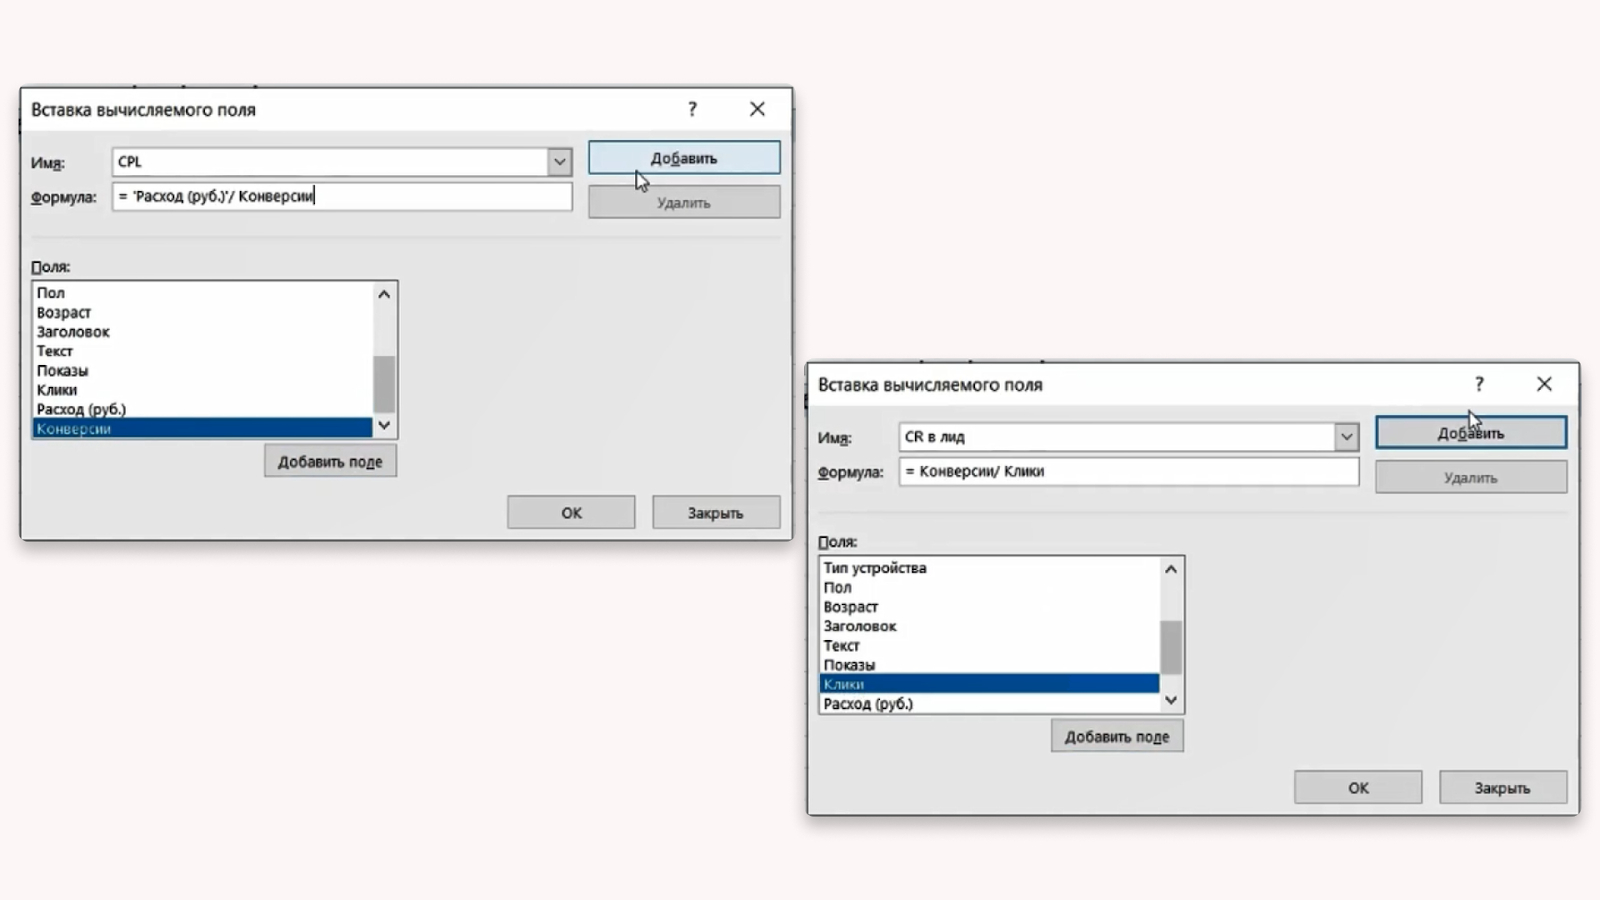Screen dimensions: 1600x900
Task: Click the help question mark in CPL dialog
Action: pyautogui.click(x=692, y=109)
